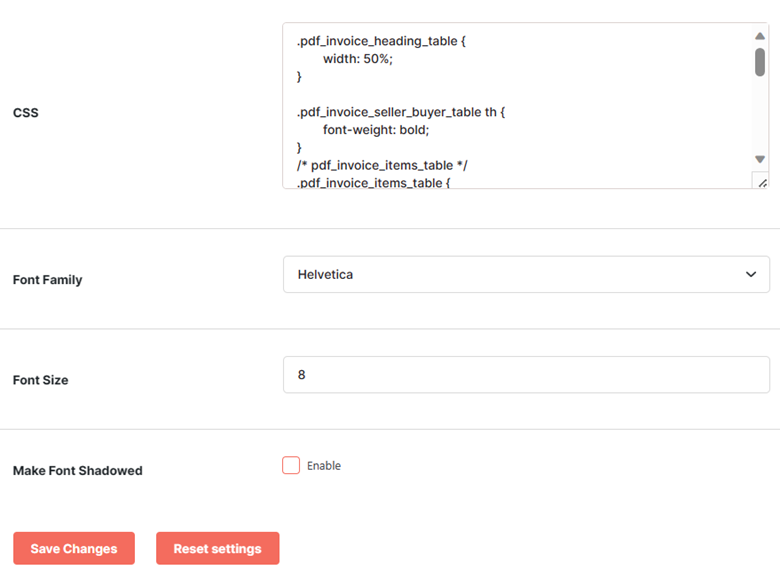Click the Font Family label
This screenshot has height=570, width=780.
pos(48,280)
